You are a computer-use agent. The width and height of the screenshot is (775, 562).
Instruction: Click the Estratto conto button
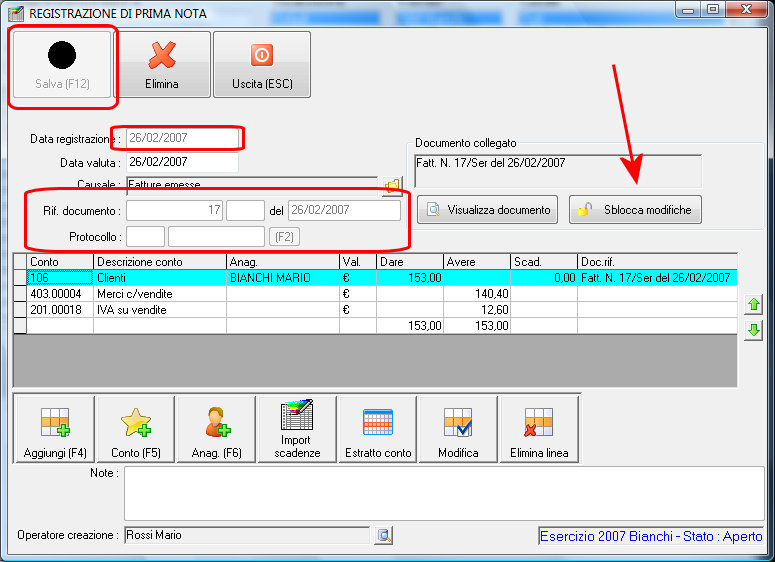[378, 430]
